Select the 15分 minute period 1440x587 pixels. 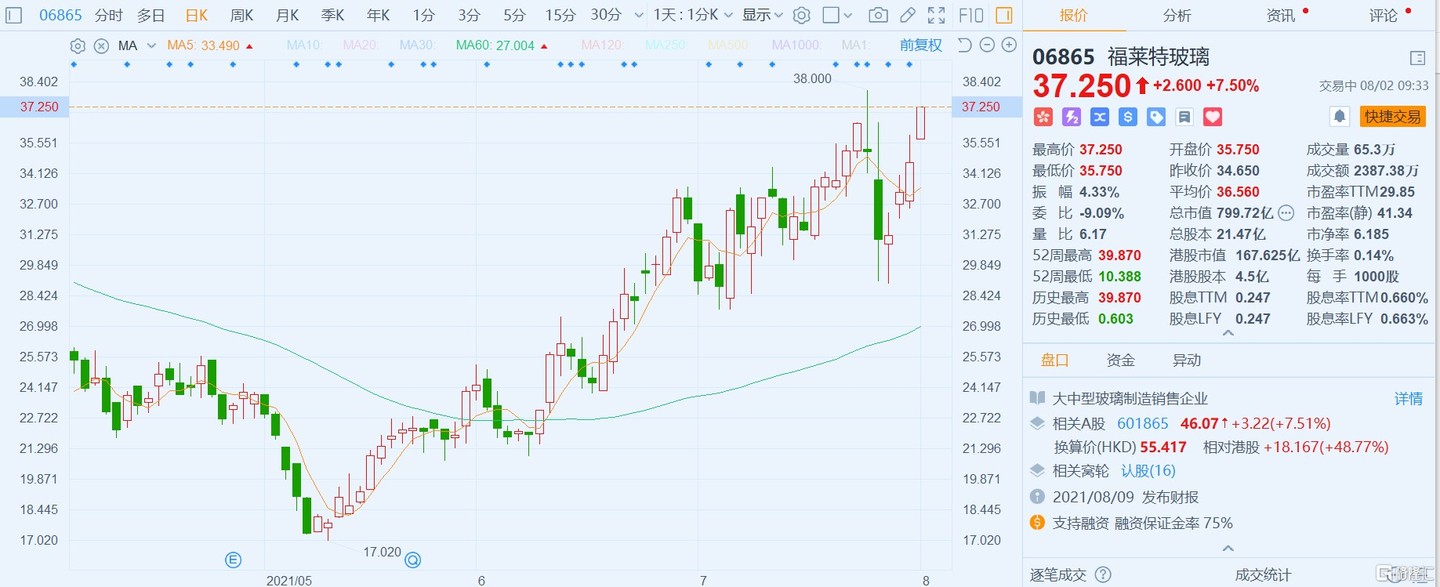(x=561, y=15)
